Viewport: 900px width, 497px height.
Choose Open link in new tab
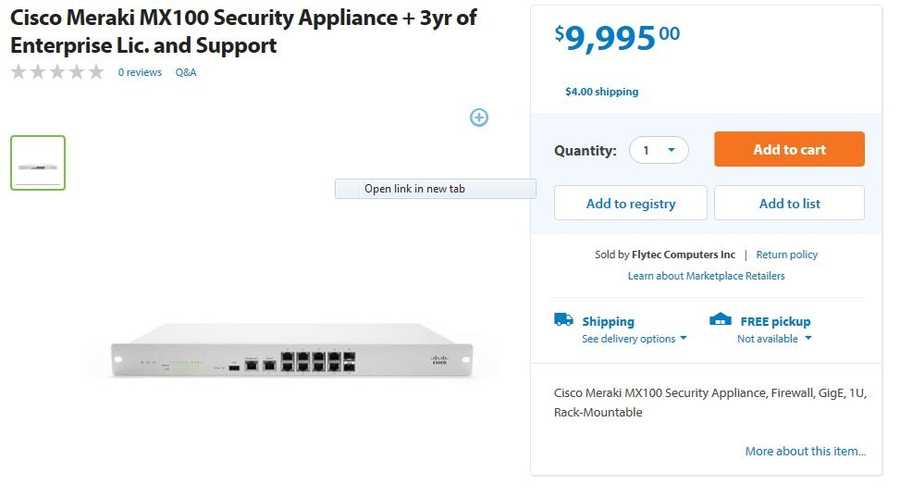click(435, 189)
